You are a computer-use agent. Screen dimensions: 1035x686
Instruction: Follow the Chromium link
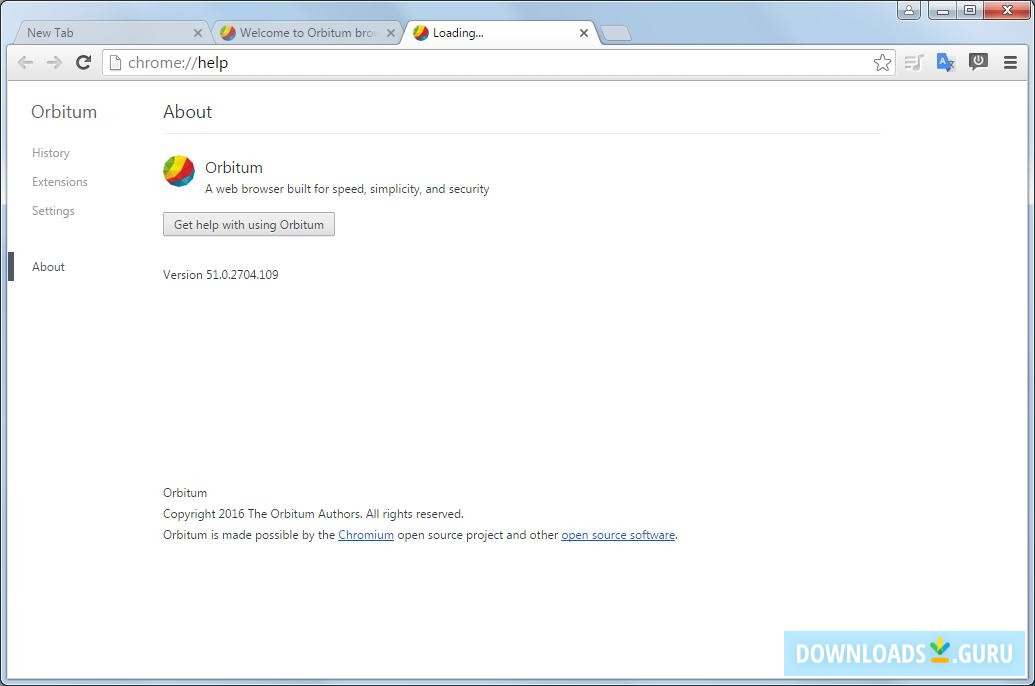click(366, 535)
